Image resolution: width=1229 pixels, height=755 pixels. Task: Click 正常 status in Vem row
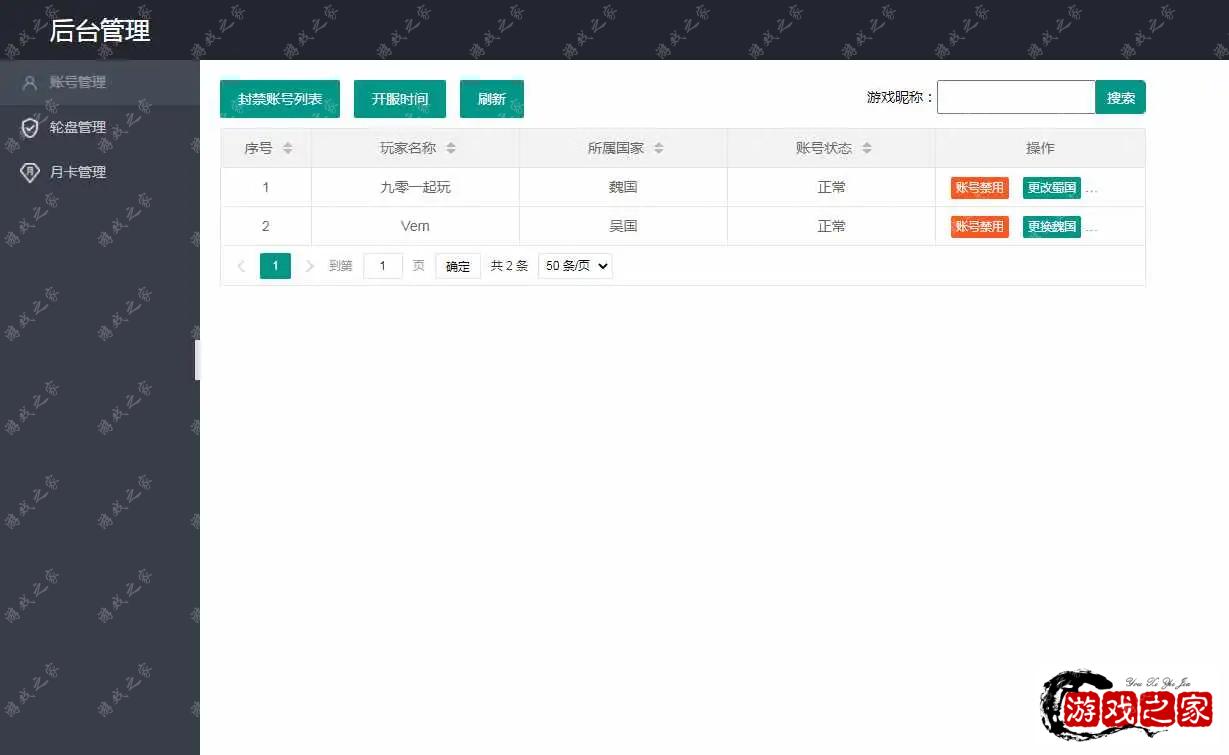pos(831,226)
